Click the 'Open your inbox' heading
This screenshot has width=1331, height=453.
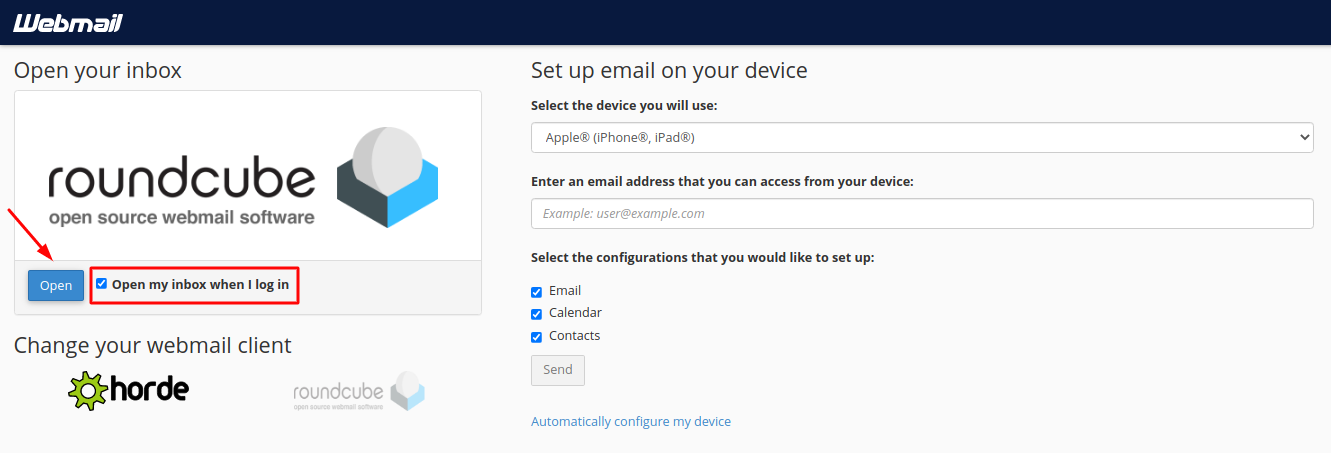(x=98, y=70)
